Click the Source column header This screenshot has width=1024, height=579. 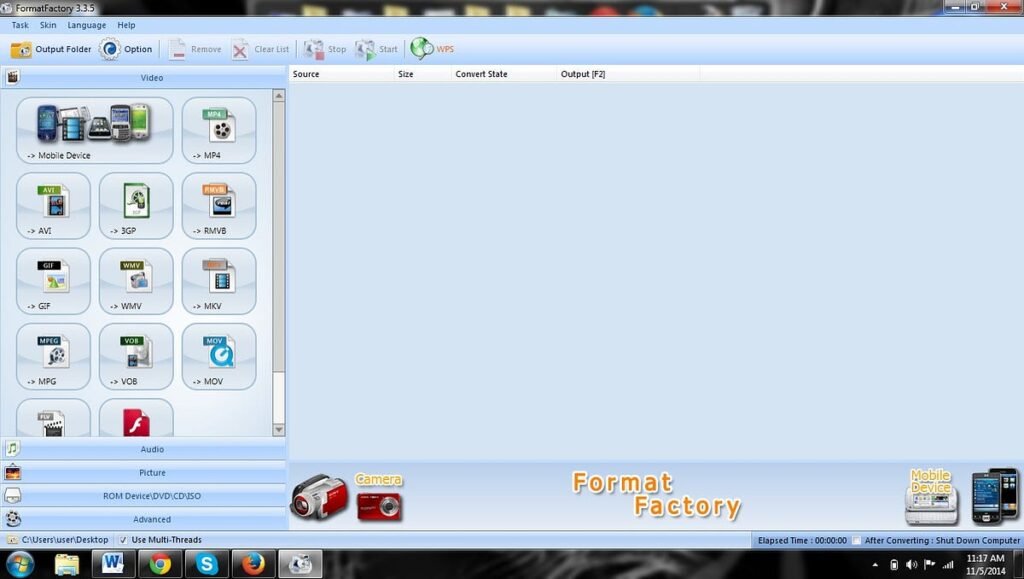pyautogui.click(x=342, y=74)
